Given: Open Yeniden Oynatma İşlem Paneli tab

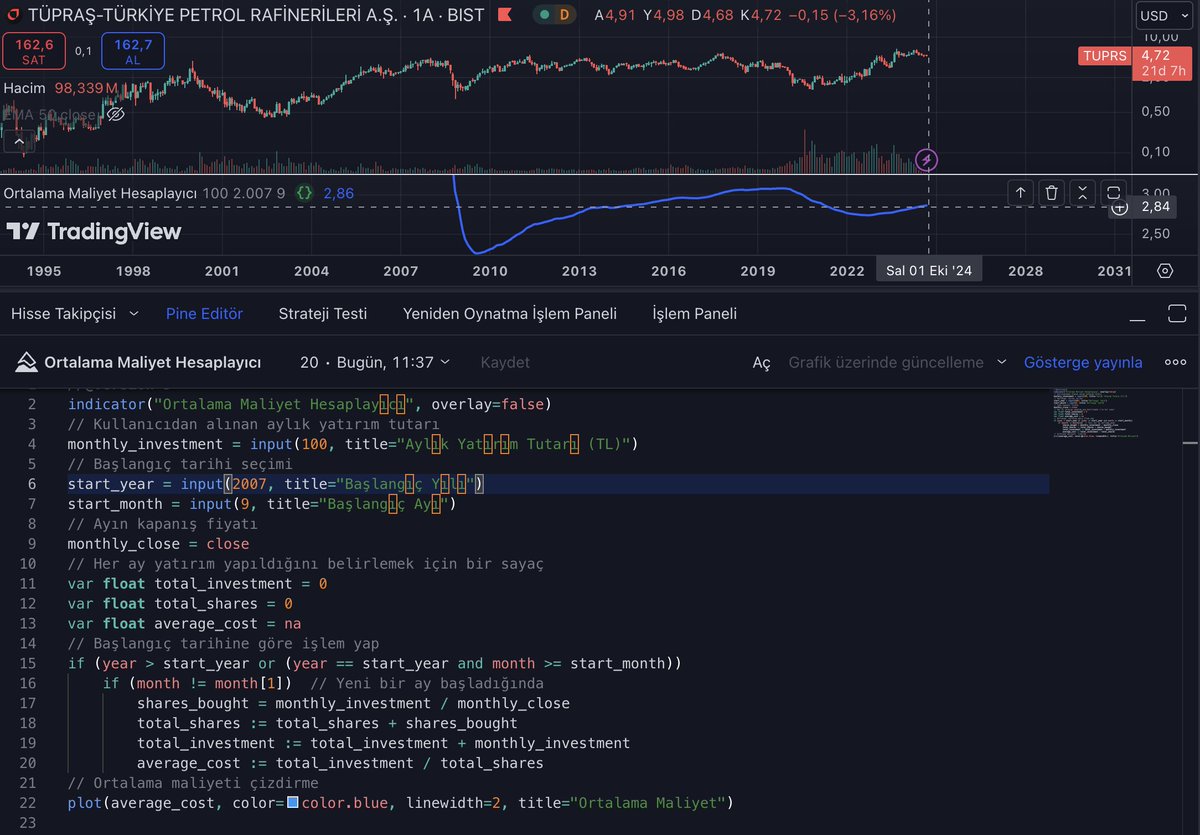Looking at the screenshot, I should (x=510, y=314).
